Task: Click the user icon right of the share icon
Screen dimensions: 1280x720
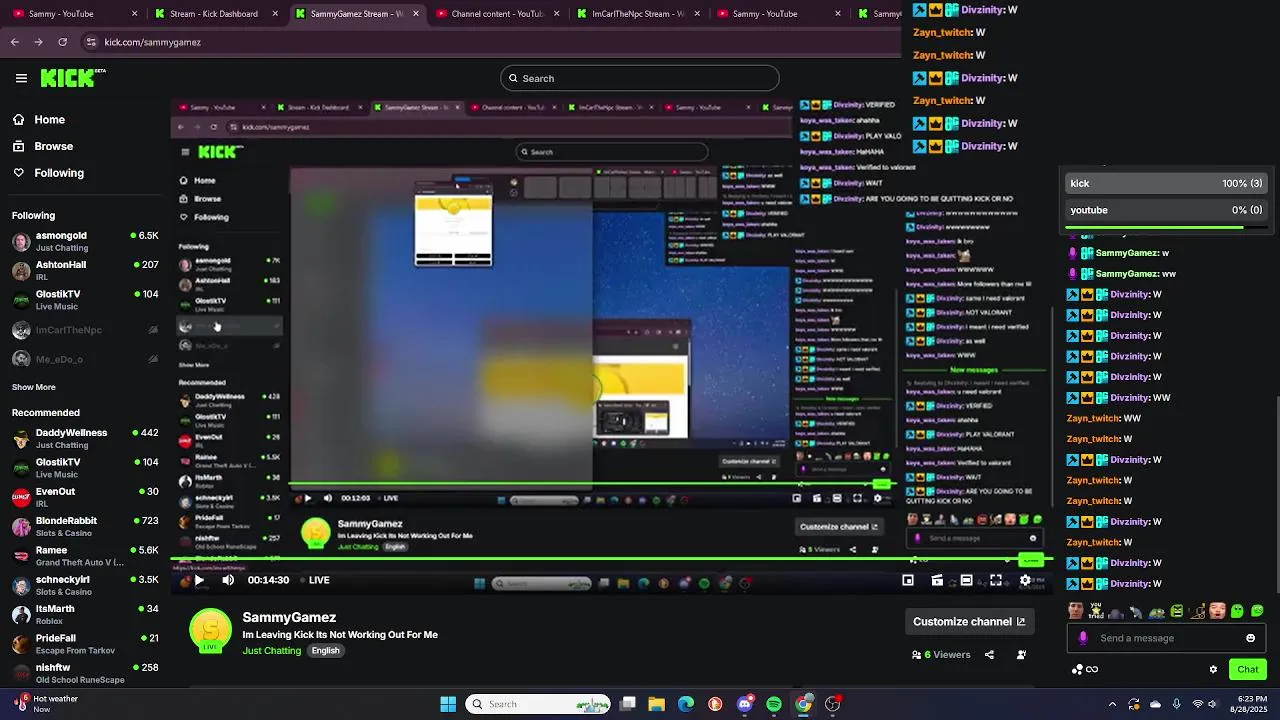Action: [1021, 655]
